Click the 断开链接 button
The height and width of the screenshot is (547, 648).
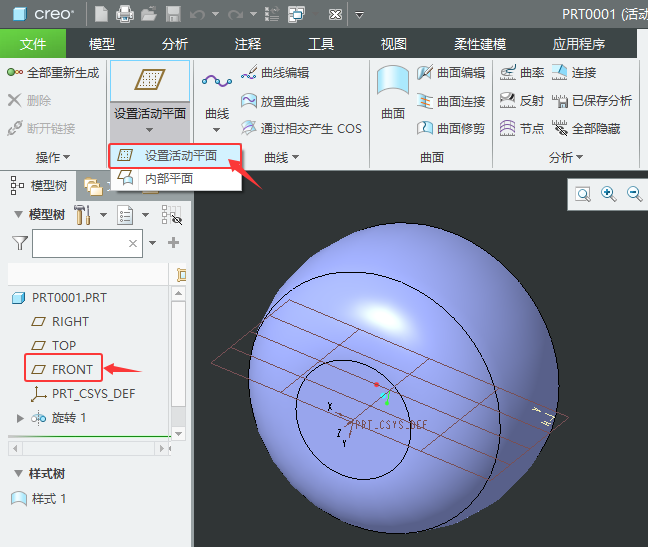pos(41,128)
